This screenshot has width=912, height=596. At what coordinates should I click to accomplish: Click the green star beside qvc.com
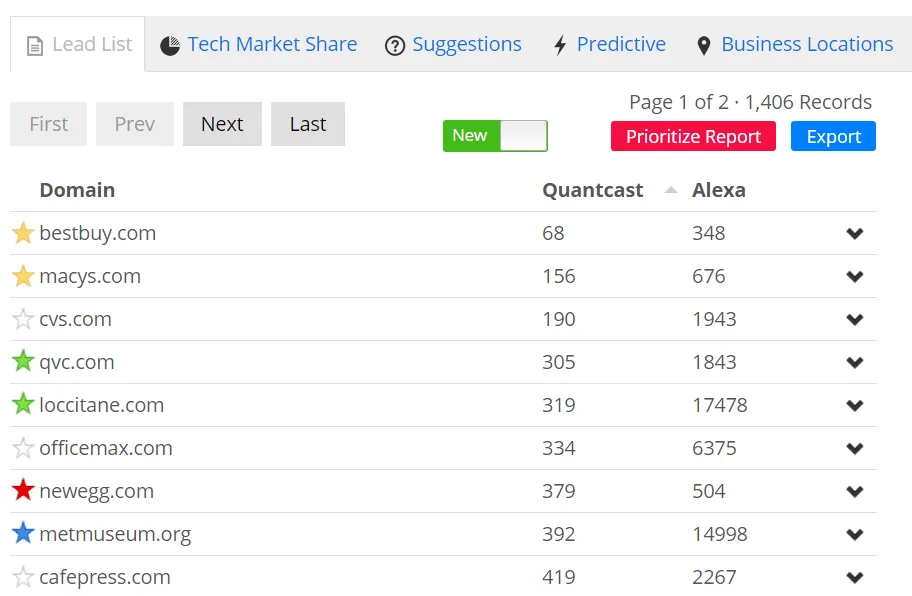pos(23,362)
